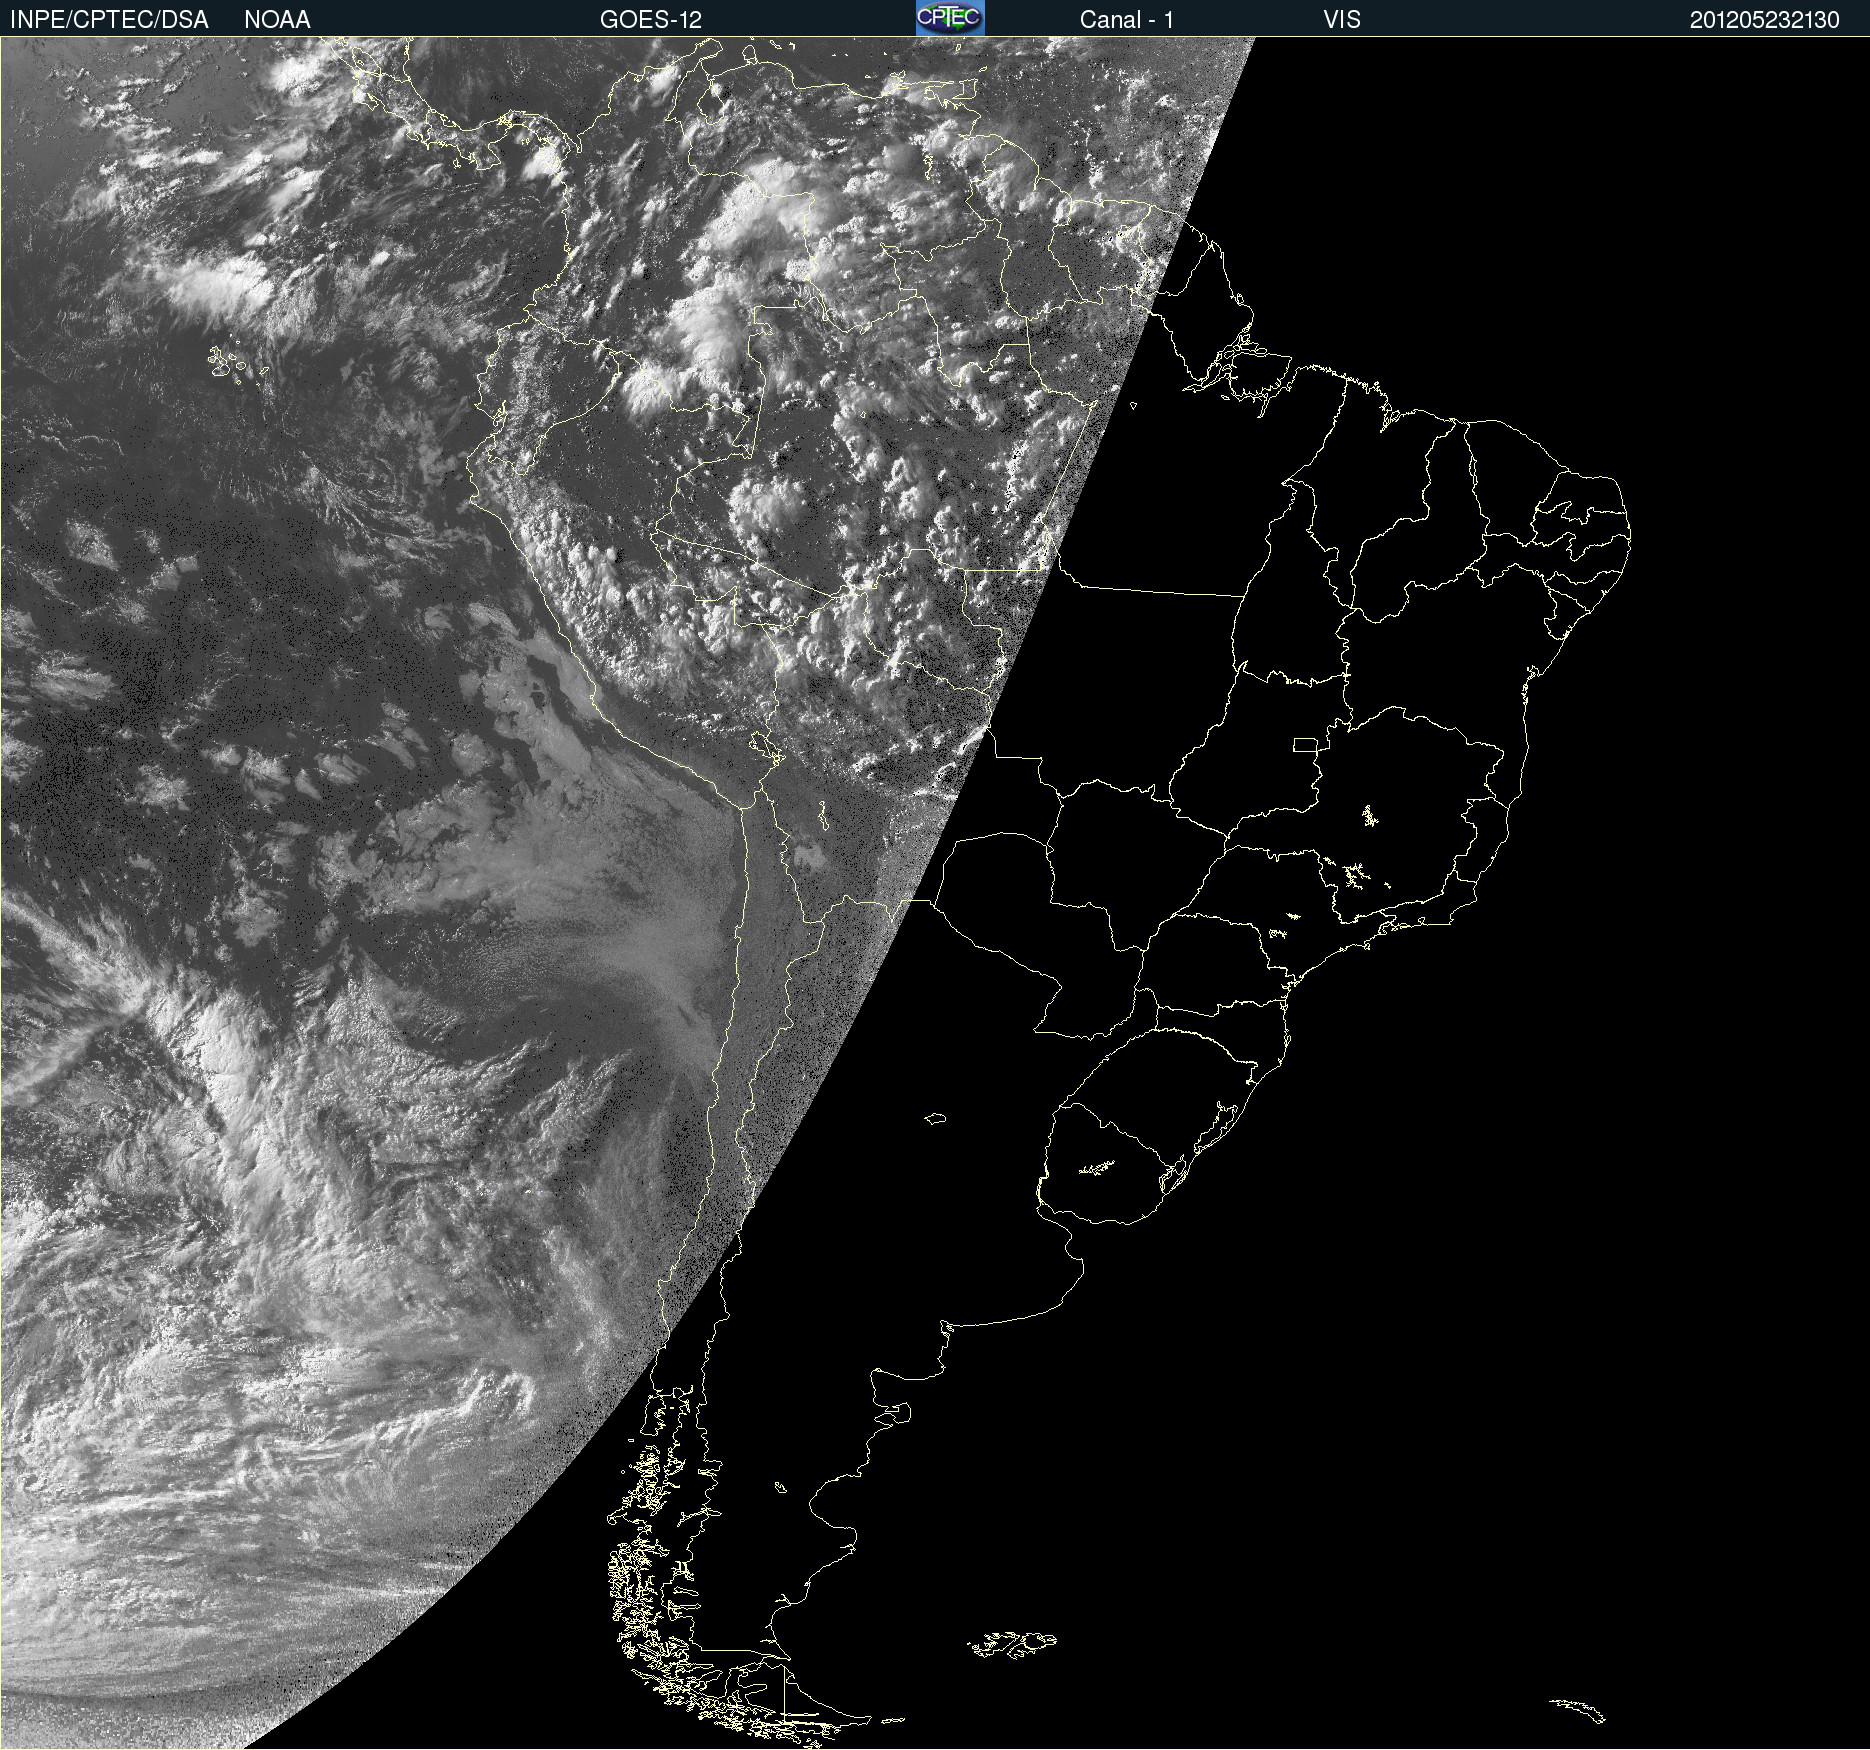Click the Canal - 1 channel label
The width and height of the screenshot is (1870, 1750).
[x=1126, y=20]
